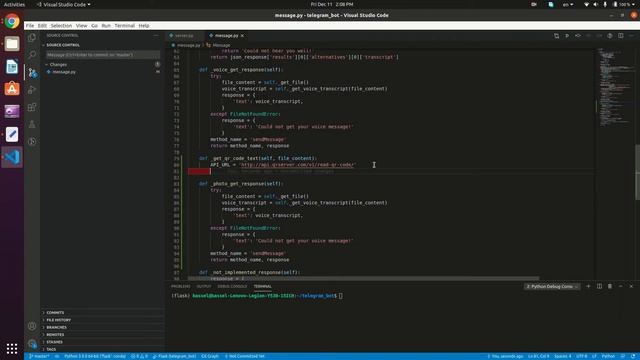Screen dimensions: 640x360
Task: Open the Search view in activity bar
Action: tap(32, 55)
